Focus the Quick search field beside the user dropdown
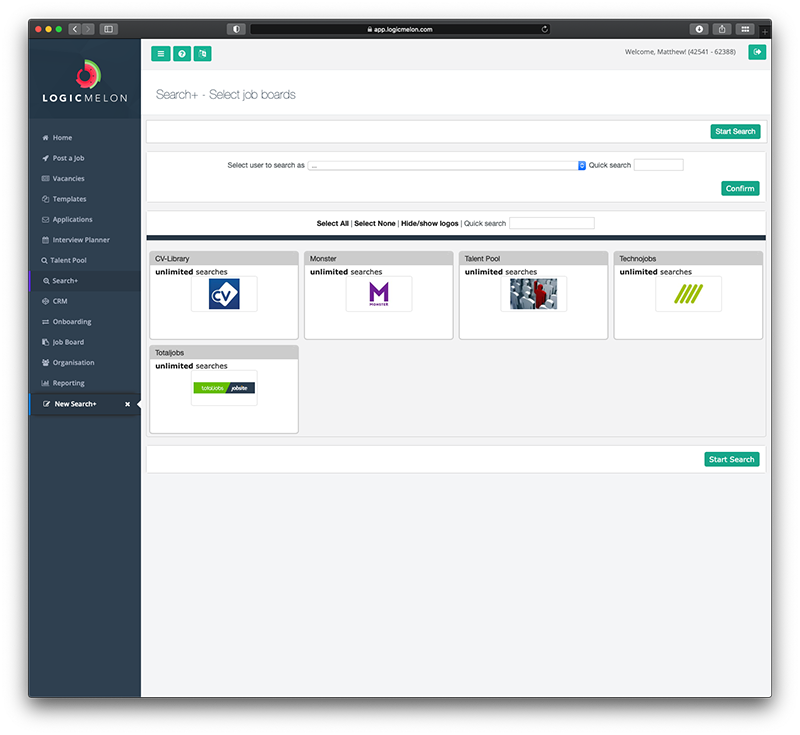 (659, 165)
